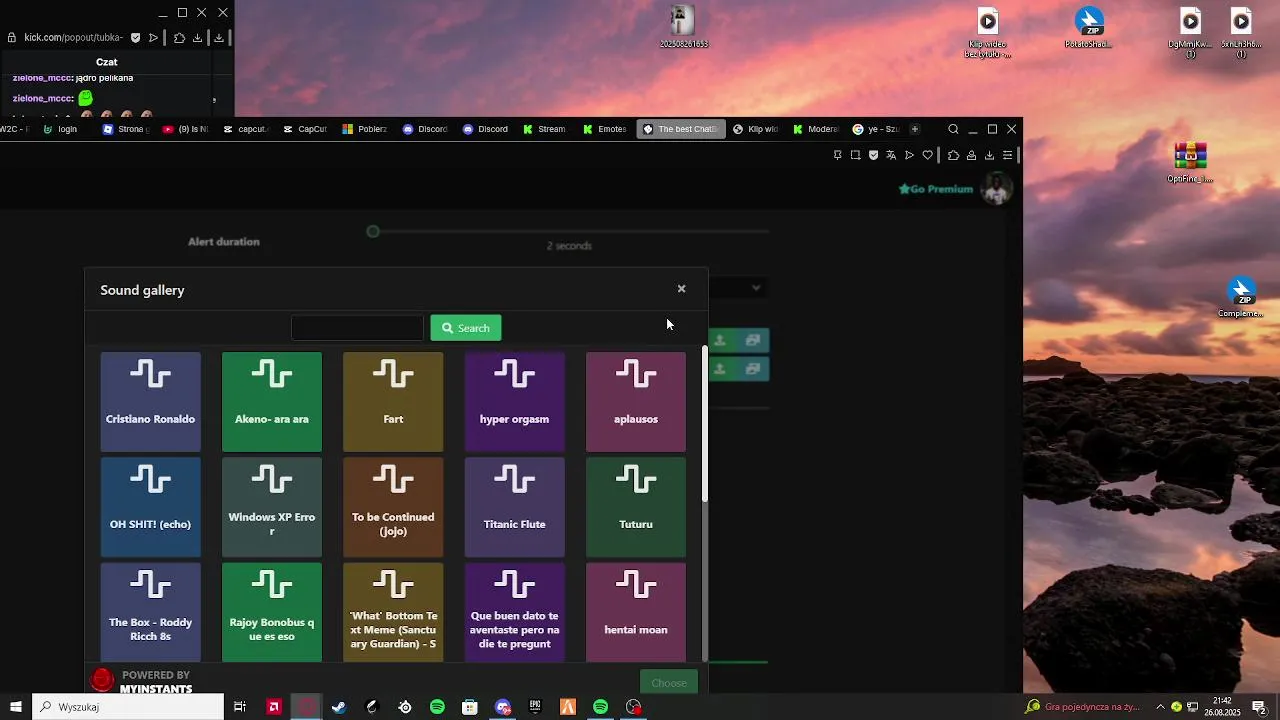Open Discord from the taskbar
The width and height of the screenshot is (1280, 720).
[x=503, y=707]
